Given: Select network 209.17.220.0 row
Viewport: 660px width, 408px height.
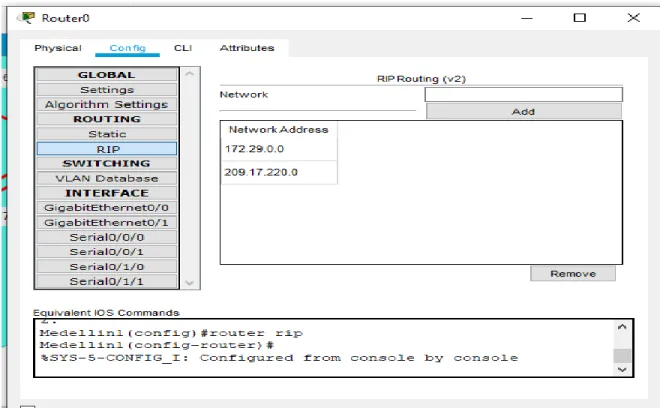Looking at the screenshot, I should pyautogui.click(x=279, y=172).
